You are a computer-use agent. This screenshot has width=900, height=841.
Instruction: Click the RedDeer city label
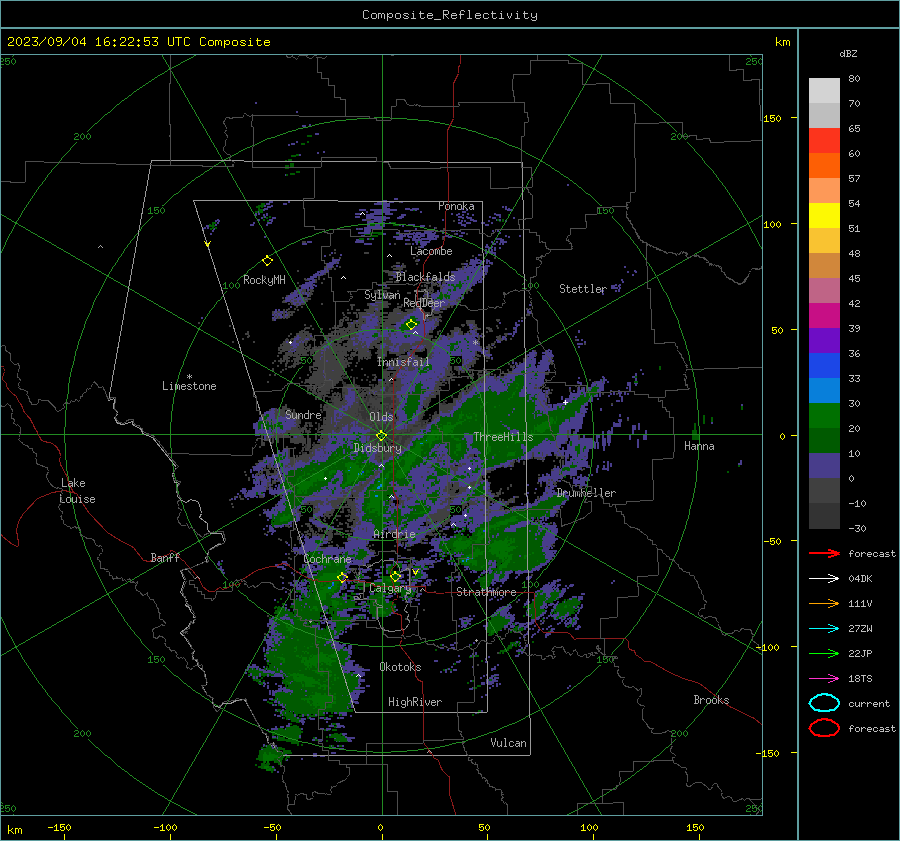pyautogui.click(x=424, y=303)
